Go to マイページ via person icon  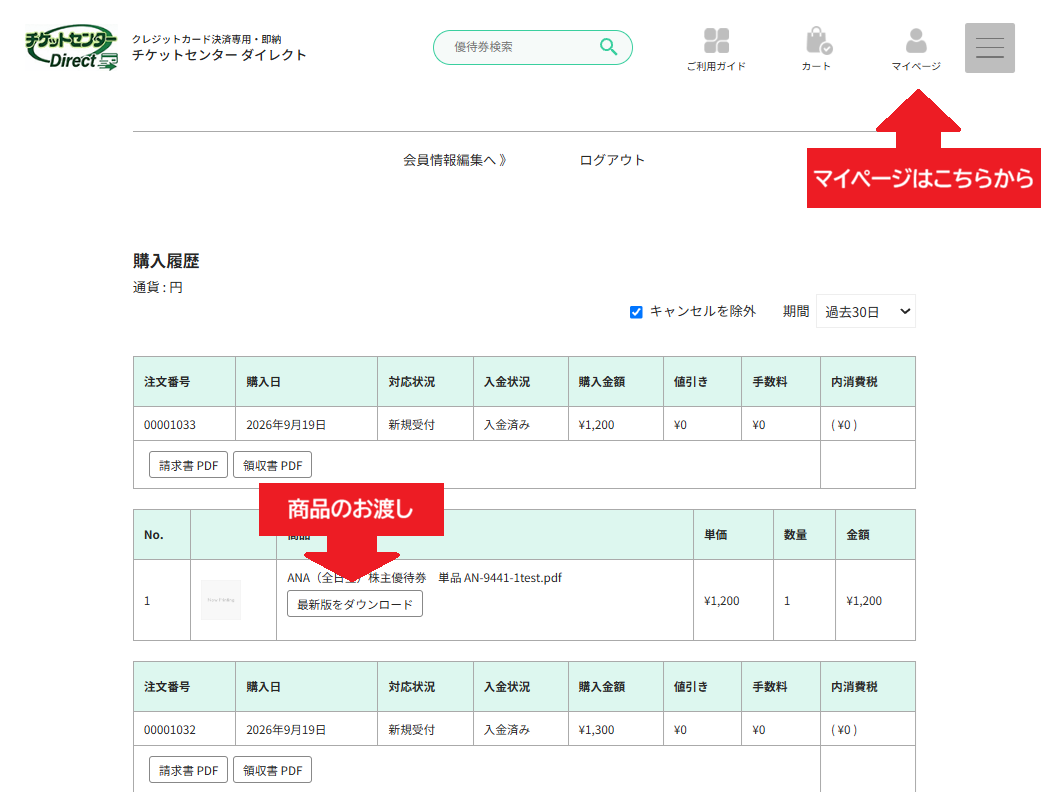[x=916, y=49]
